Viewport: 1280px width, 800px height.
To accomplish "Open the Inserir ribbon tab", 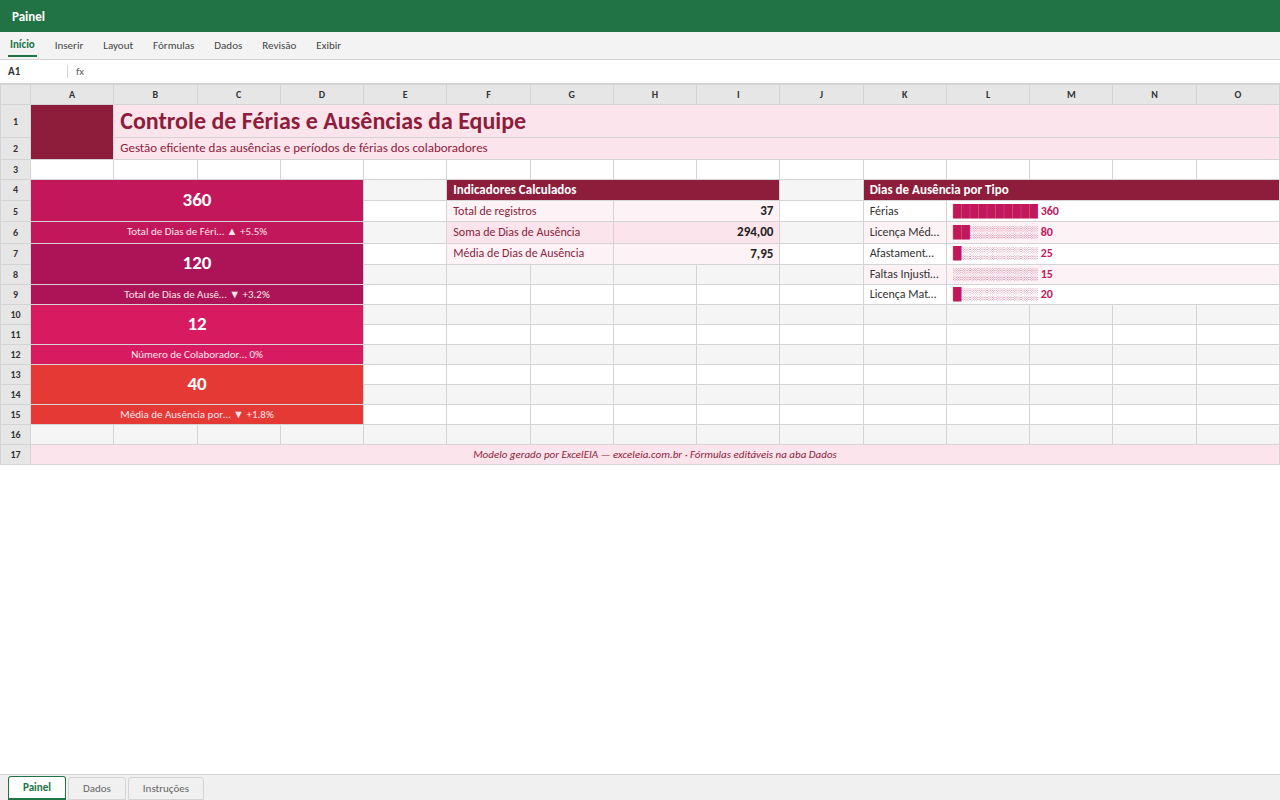I will tap(69, 46).
